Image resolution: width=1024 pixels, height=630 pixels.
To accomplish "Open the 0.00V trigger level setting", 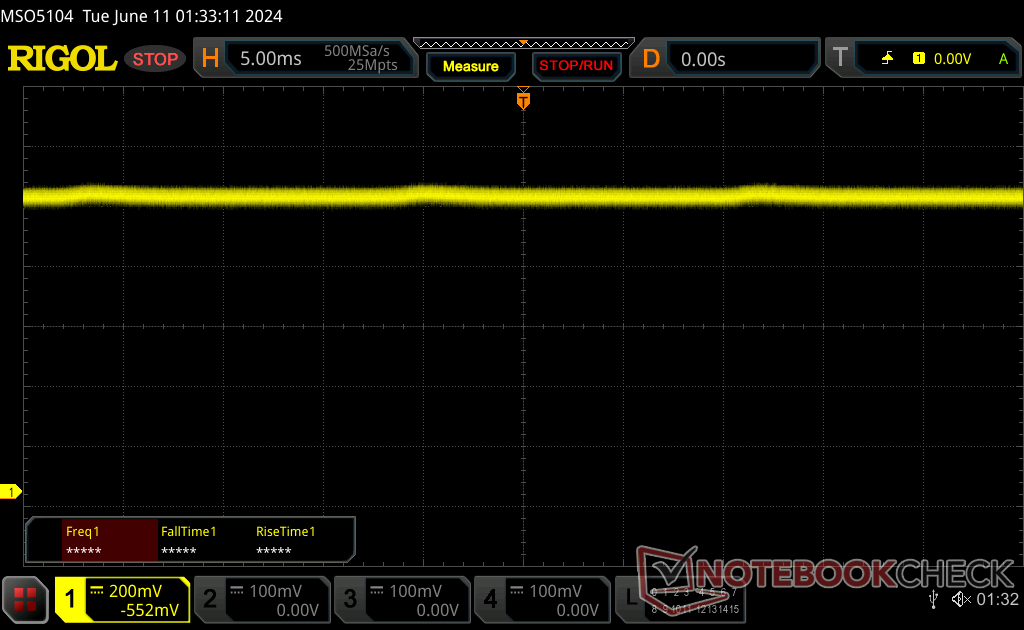I will (x=951, y=59).
